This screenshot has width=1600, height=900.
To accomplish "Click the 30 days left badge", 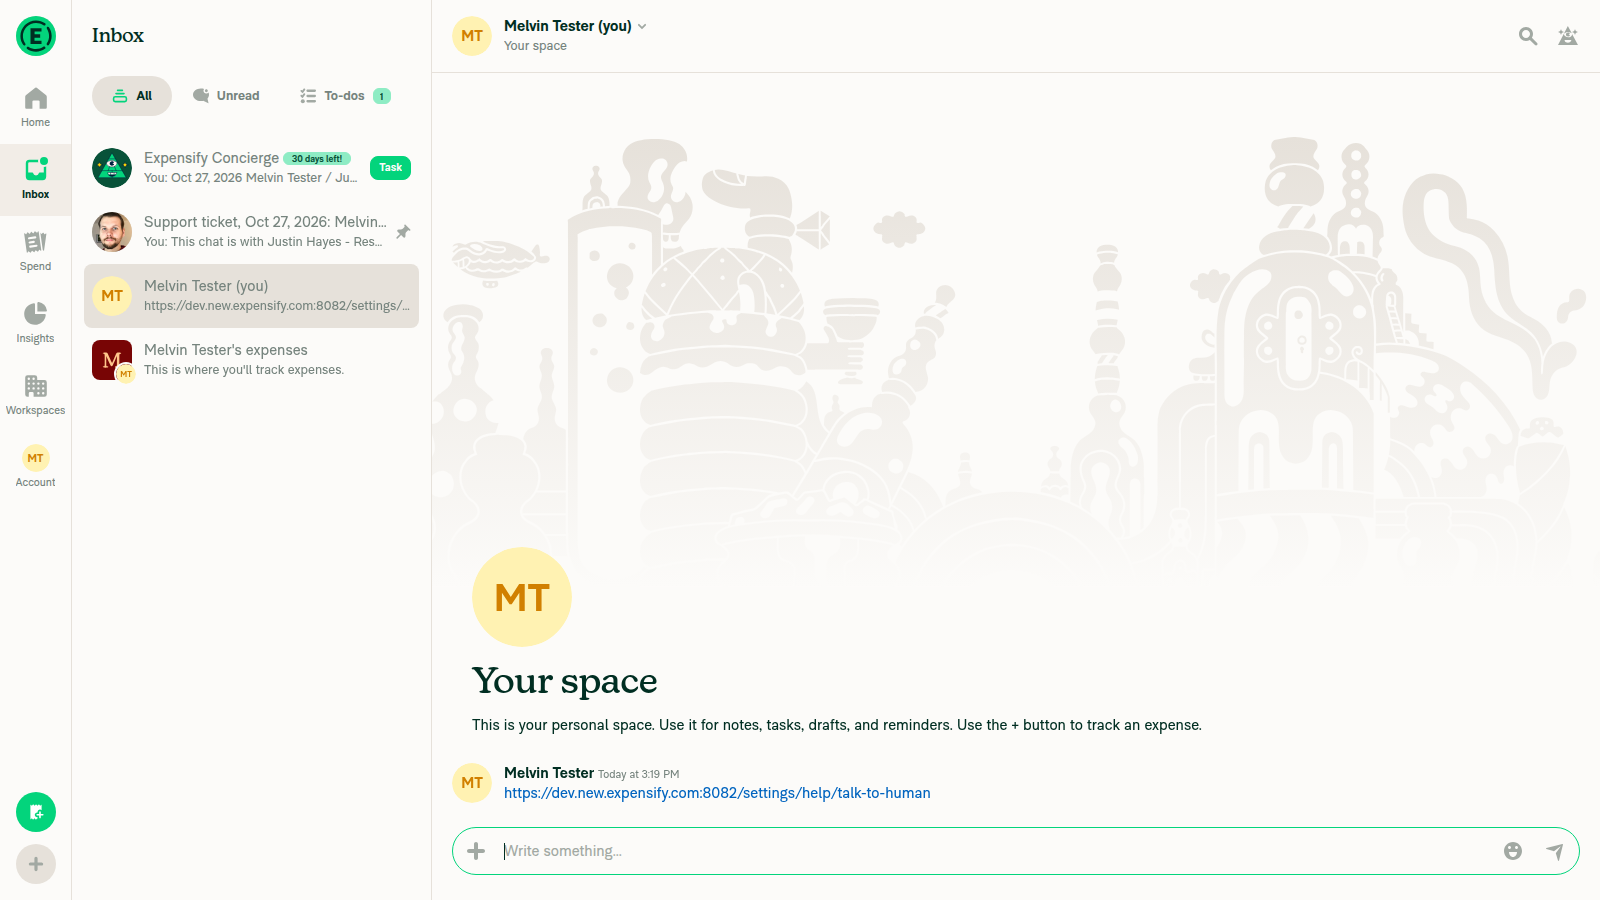I will 317,159.
